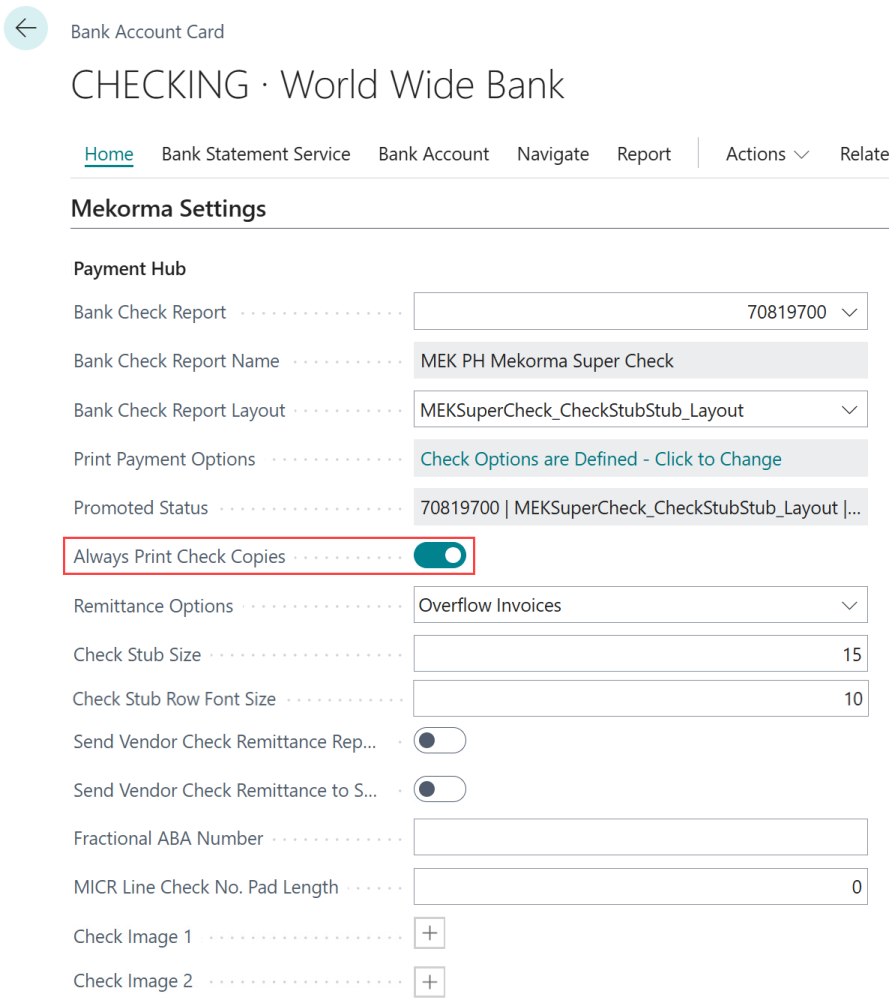Click the Fractional ABA Number field
This screenshot has width=889, height=1000.
(640, 837)
